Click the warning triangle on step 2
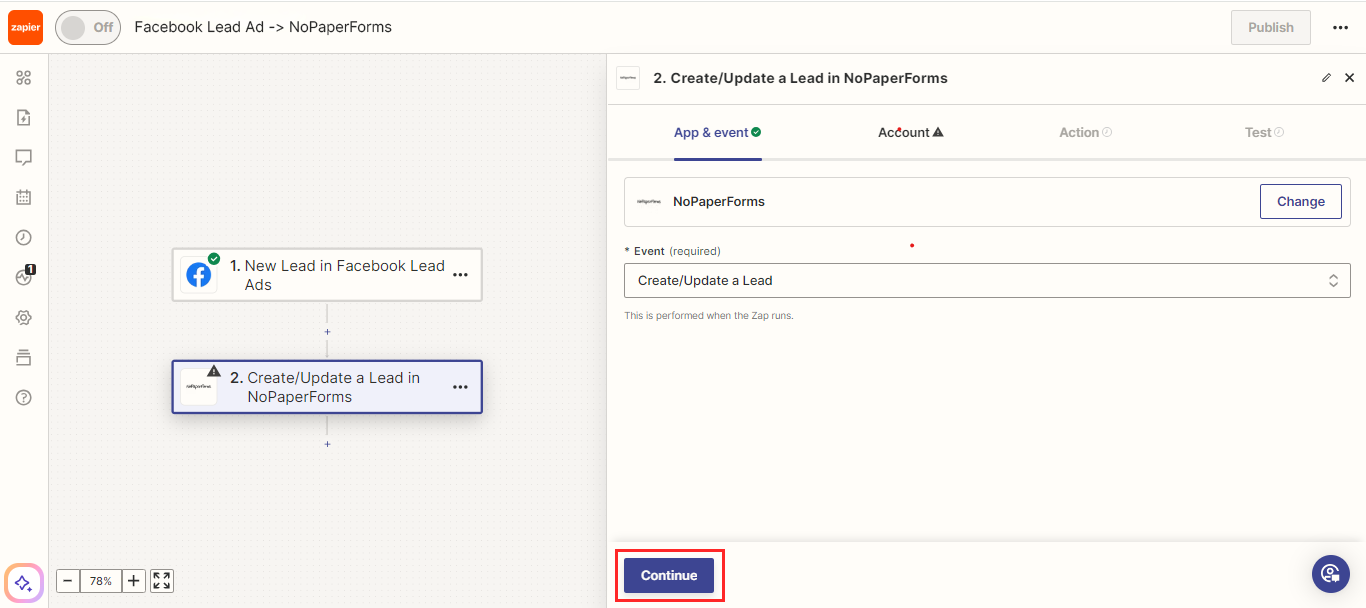Image resolution: width=1366 pixels, height=608 pixels. [214, 370]
